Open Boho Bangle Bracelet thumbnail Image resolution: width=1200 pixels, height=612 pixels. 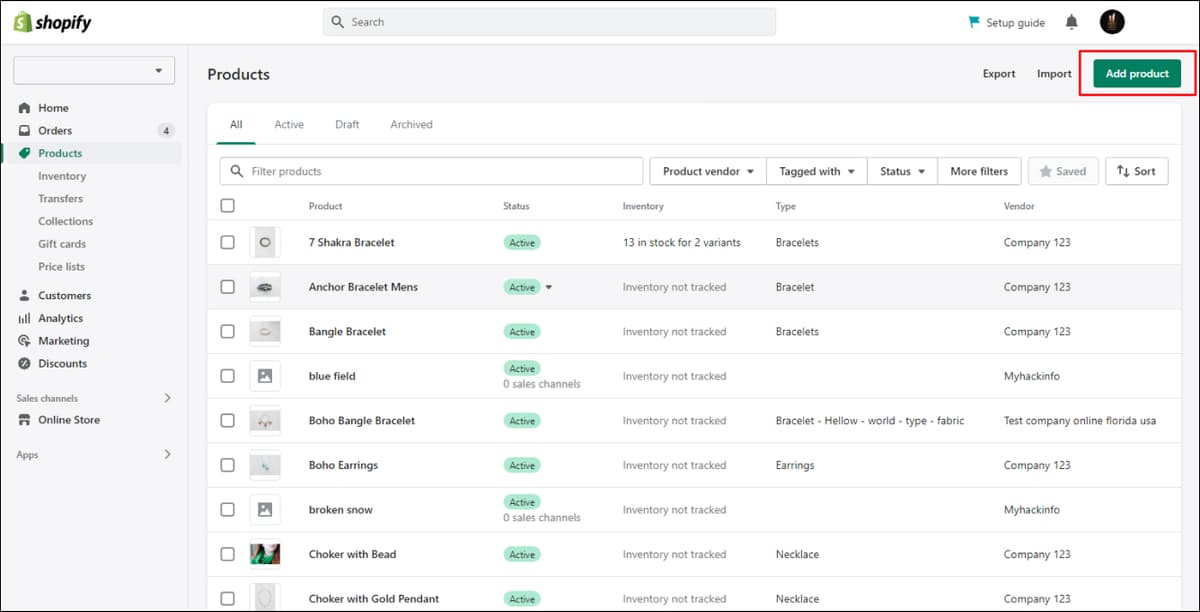coord(265,420)
